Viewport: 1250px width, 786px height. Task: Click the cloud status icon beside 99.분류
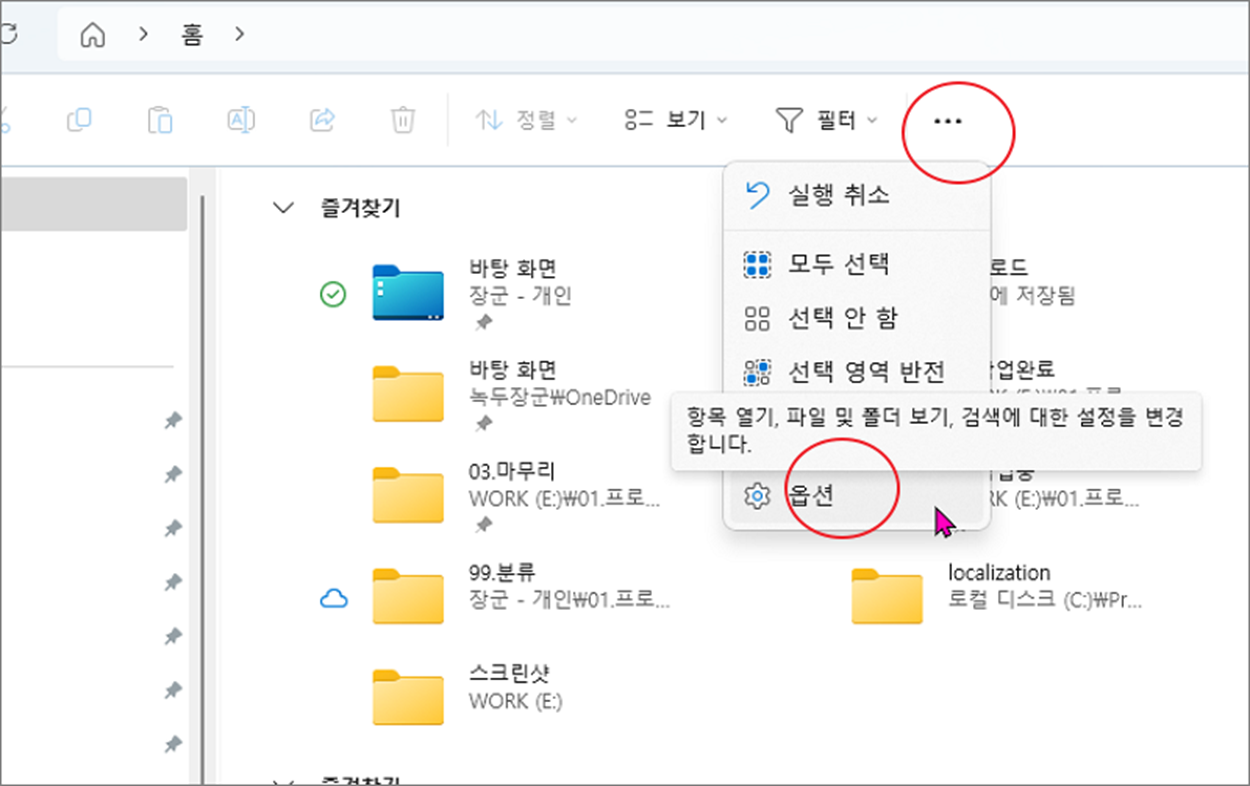click(333, 599)
